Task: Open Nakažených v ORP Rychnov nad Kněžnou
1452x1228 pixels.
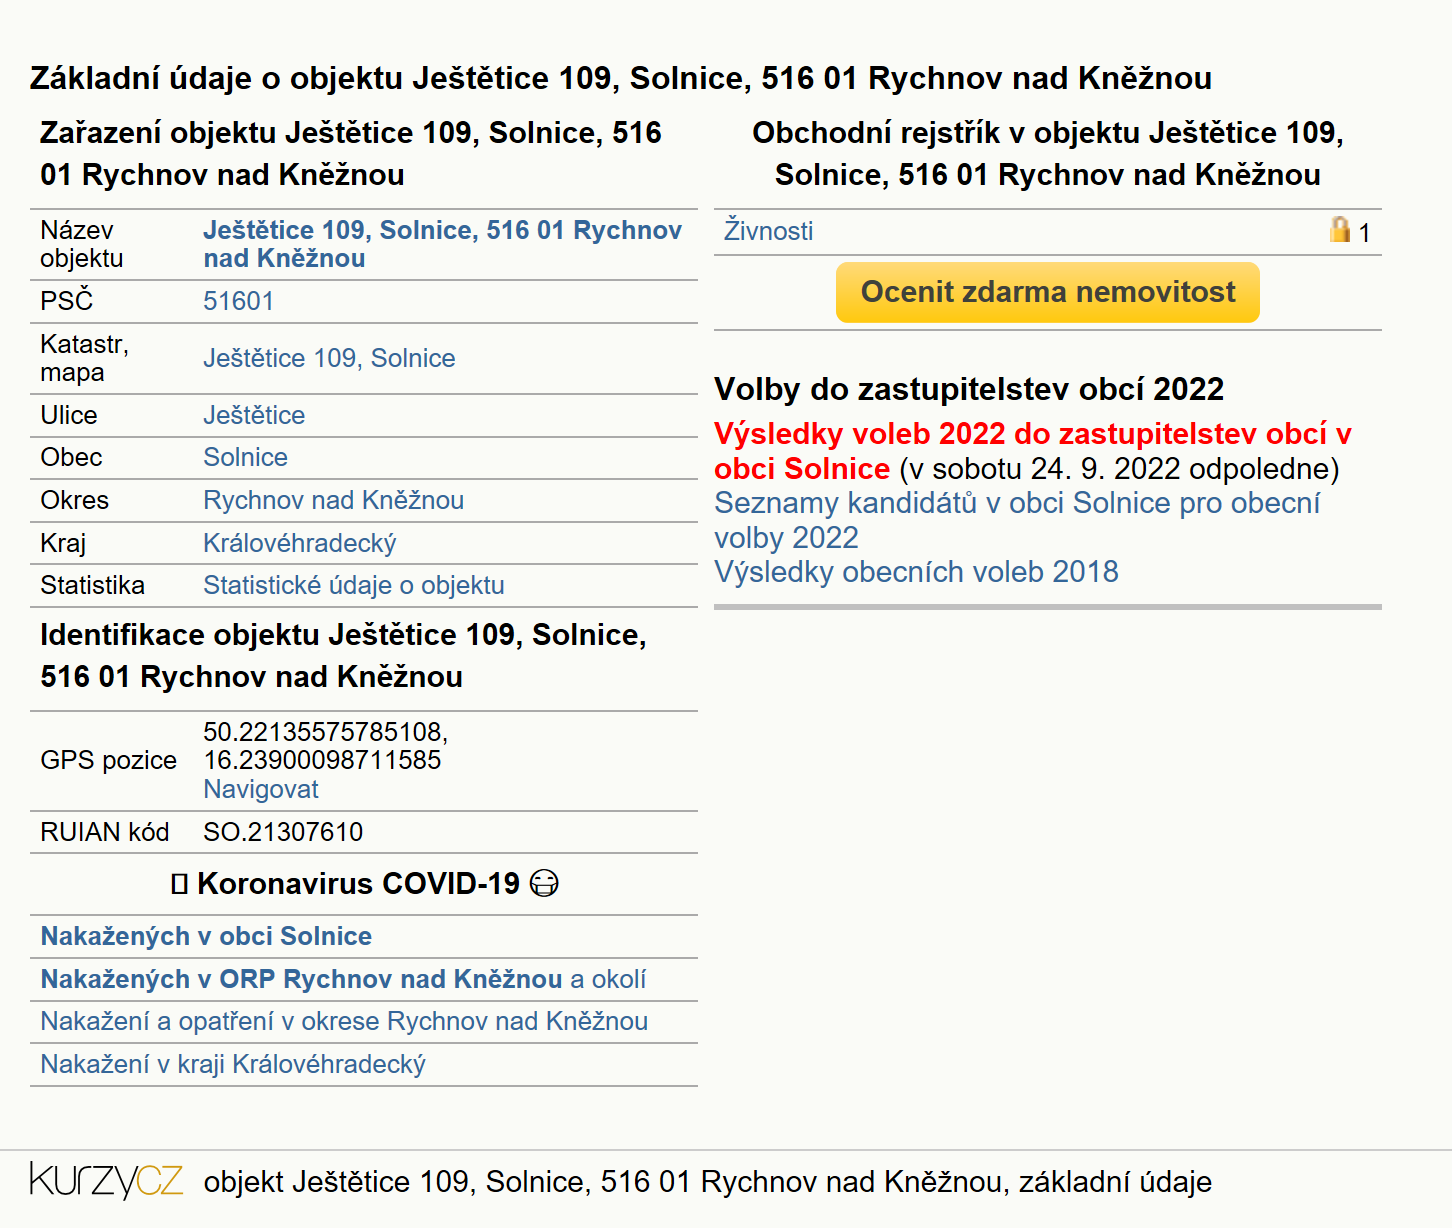Action: click(301, 979)
